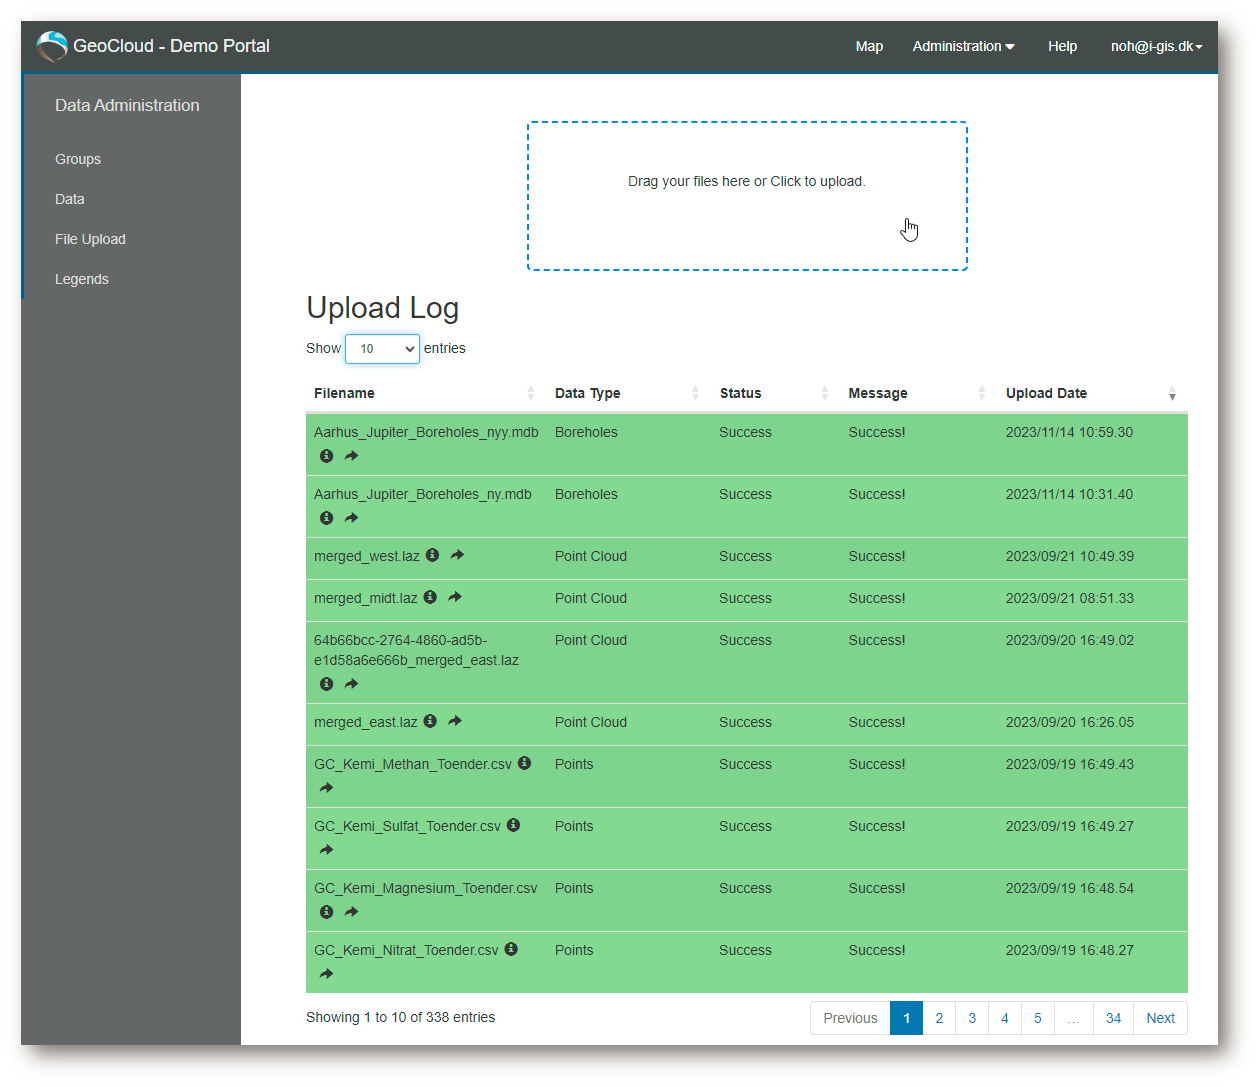Image resolution: width=1260 pixels, height=1087 pixels.
Task: Click share arrow for Aarhus_Jupiter_Boreholes_ny.mdb
Action: click(x=351, y=518)
